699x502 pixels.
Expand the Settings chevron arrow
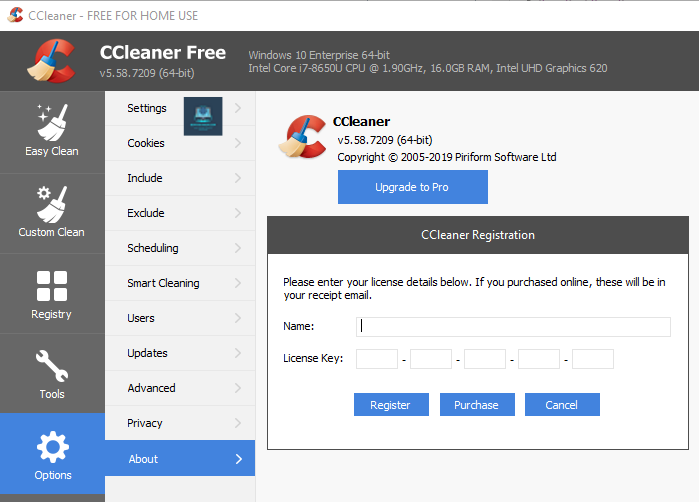(x=238, y=108)
